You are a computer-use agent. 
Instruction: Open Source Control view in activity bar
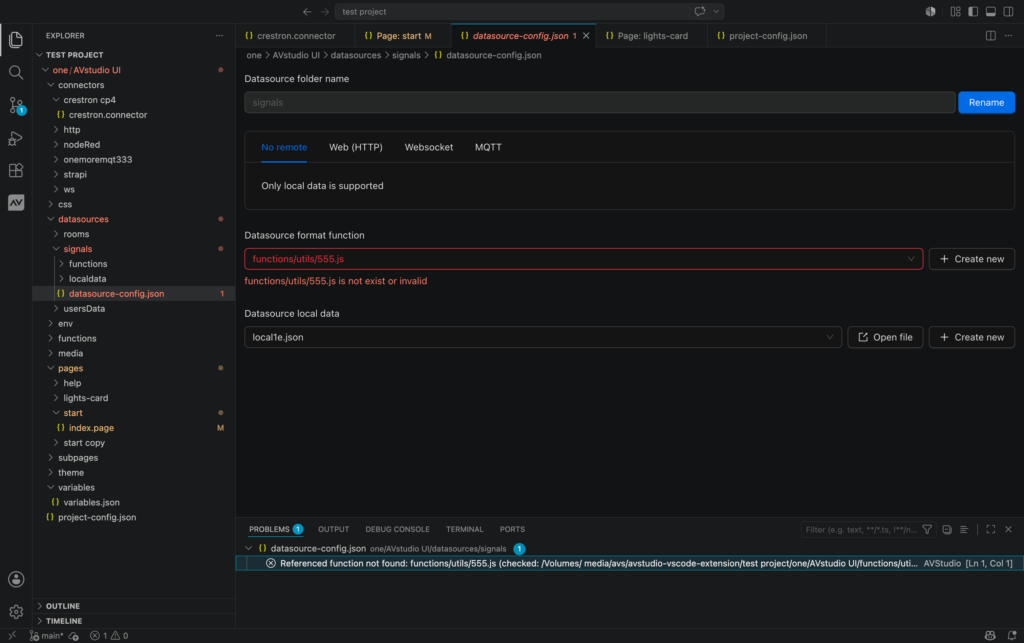16,105
